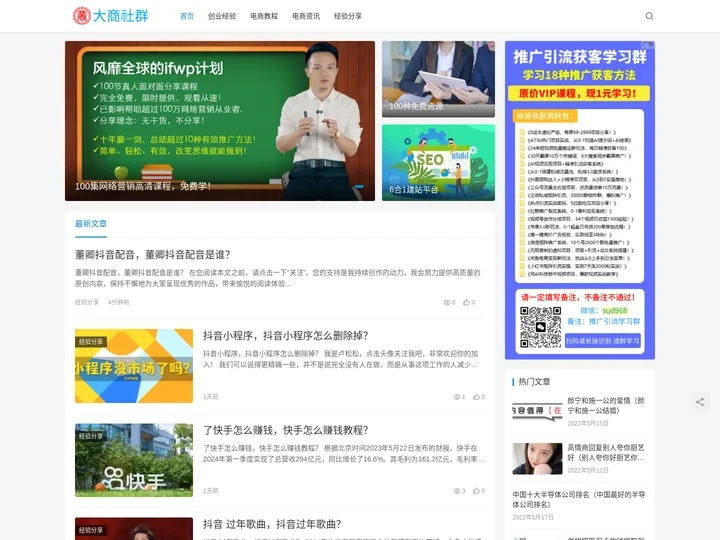The height and width of the screenshot is (540, 720).
Task: Click thumbnail of 高情商回复 hot article
Action: click(537, 458)
